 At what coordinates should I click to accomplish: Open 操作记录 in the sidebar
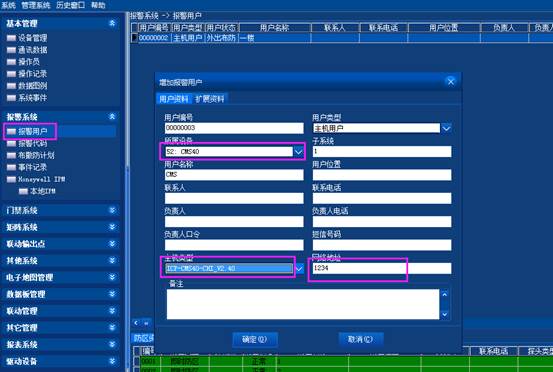[32, 74]
